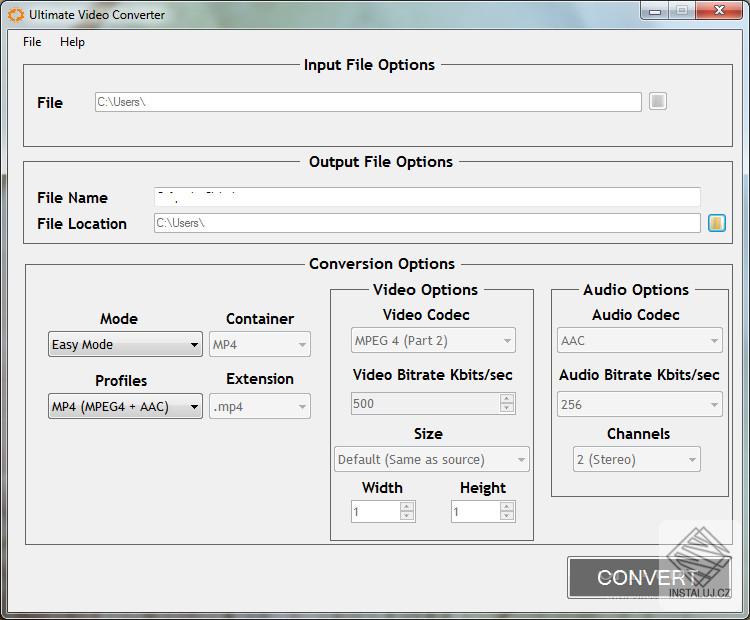This screenshot has height=620, width=750.
Task: Click the 'Video Options' group heading
Action: click(425, 289)
